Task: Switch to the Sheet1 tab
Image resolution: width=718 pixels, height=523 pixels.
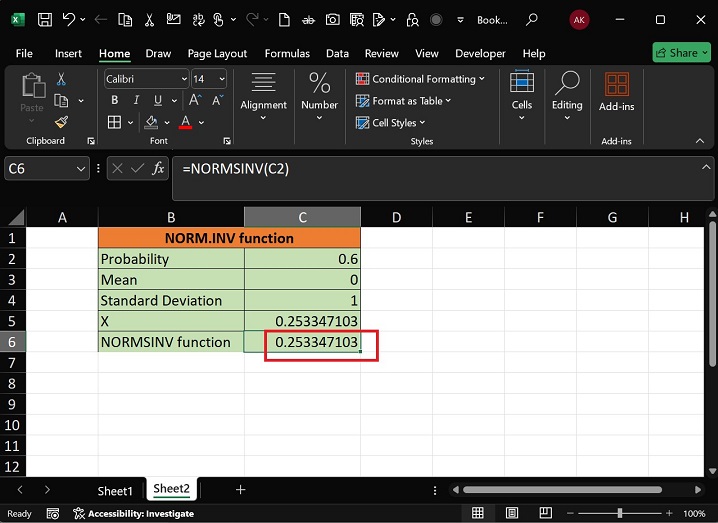Action: pyautogui.click(x=114, y=490)
